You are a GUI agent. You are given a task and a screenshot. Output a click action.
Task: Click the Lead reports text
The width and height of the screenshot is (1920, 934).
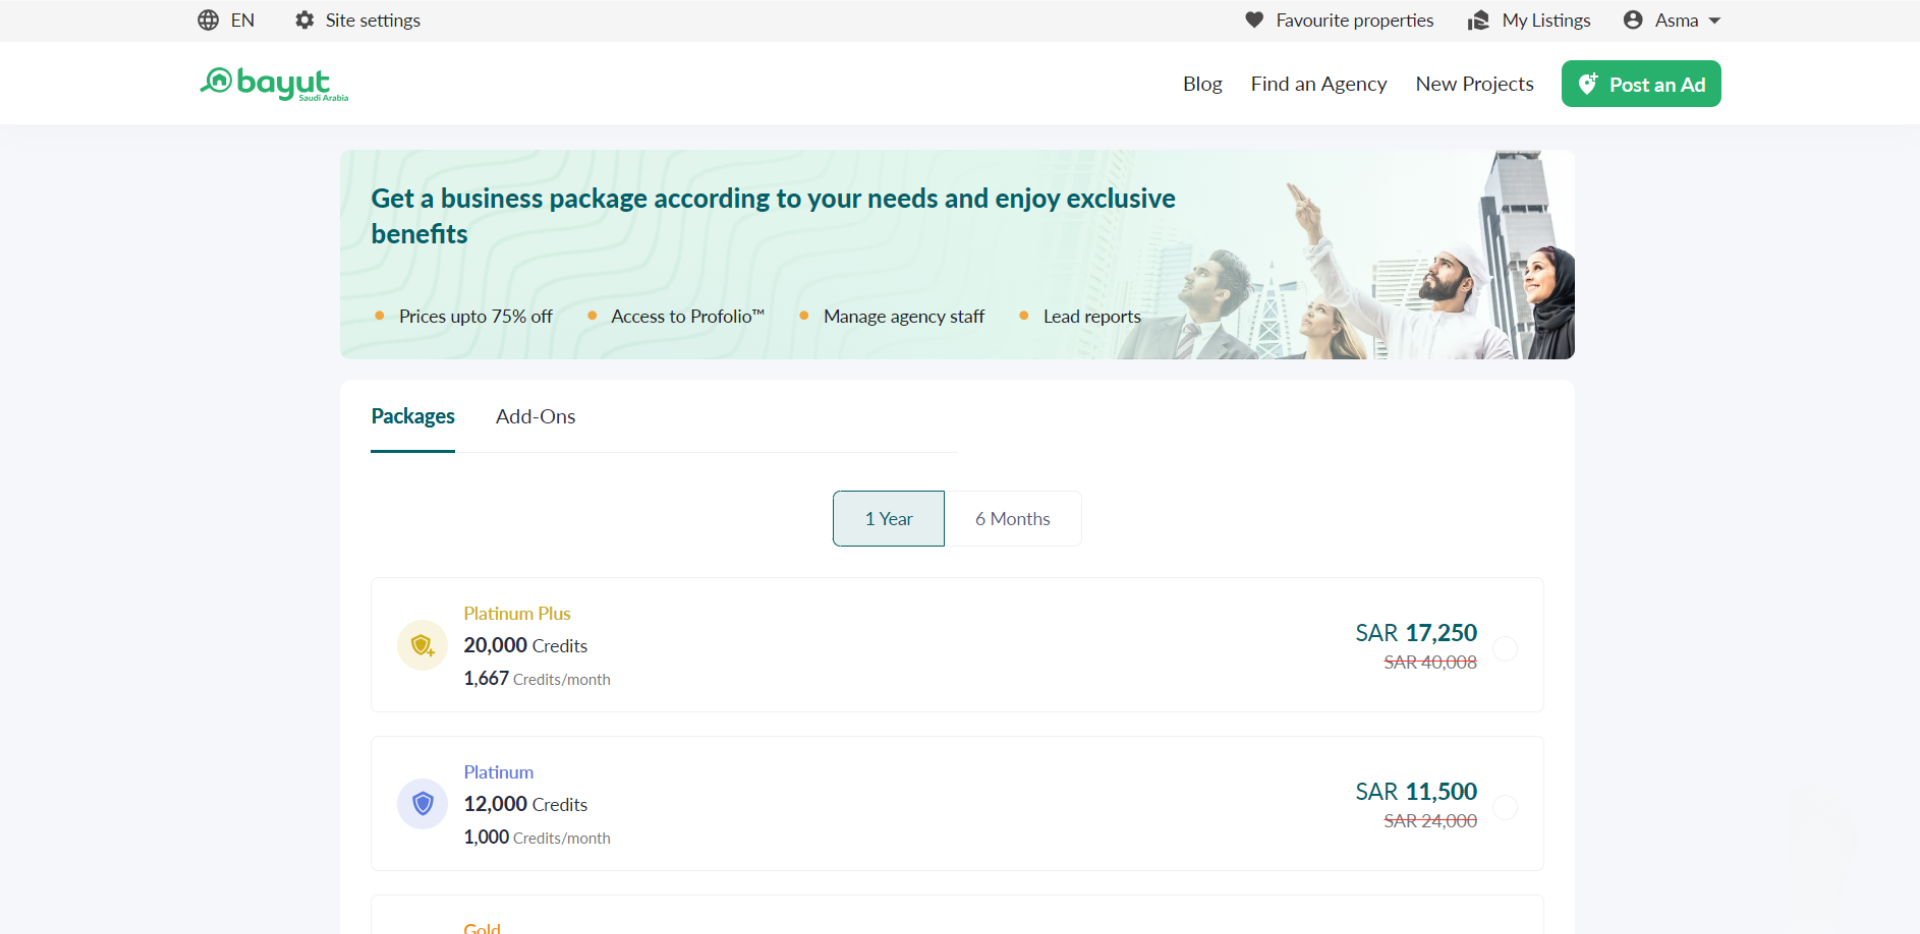click(1092, 316)
